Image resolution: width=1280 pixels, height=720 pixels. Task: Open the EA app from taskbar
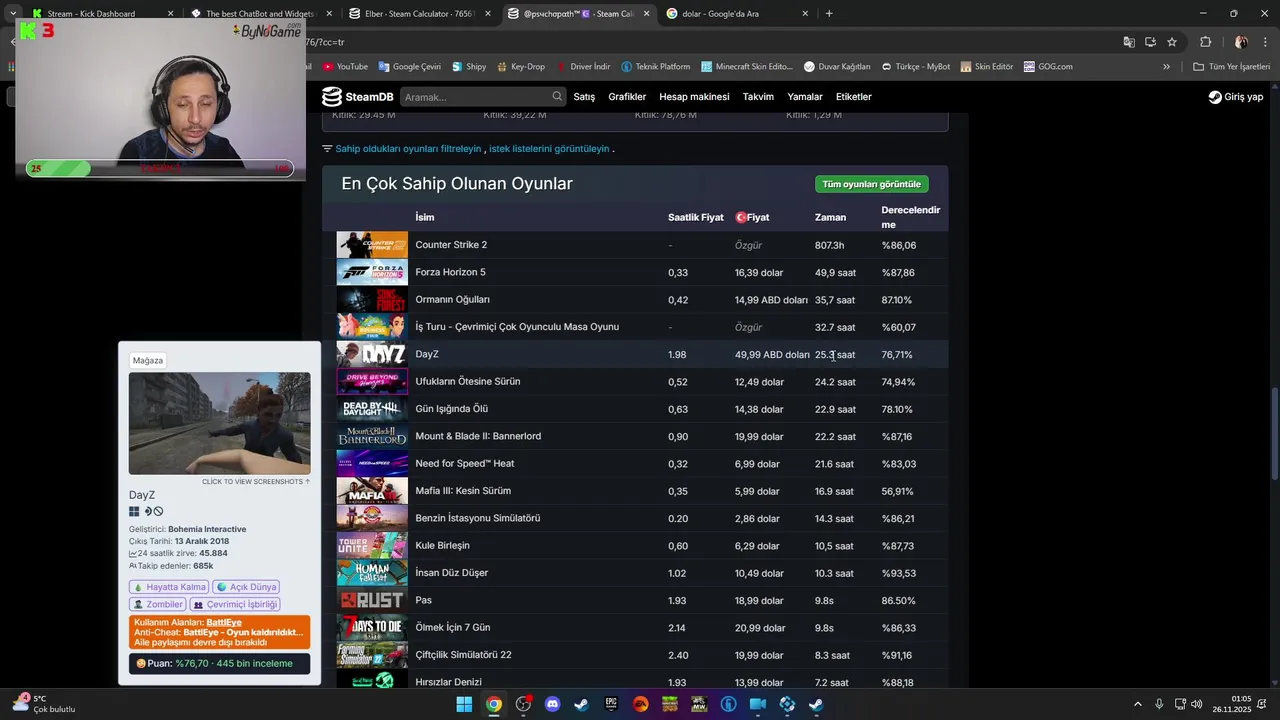[x=640, y=704]
